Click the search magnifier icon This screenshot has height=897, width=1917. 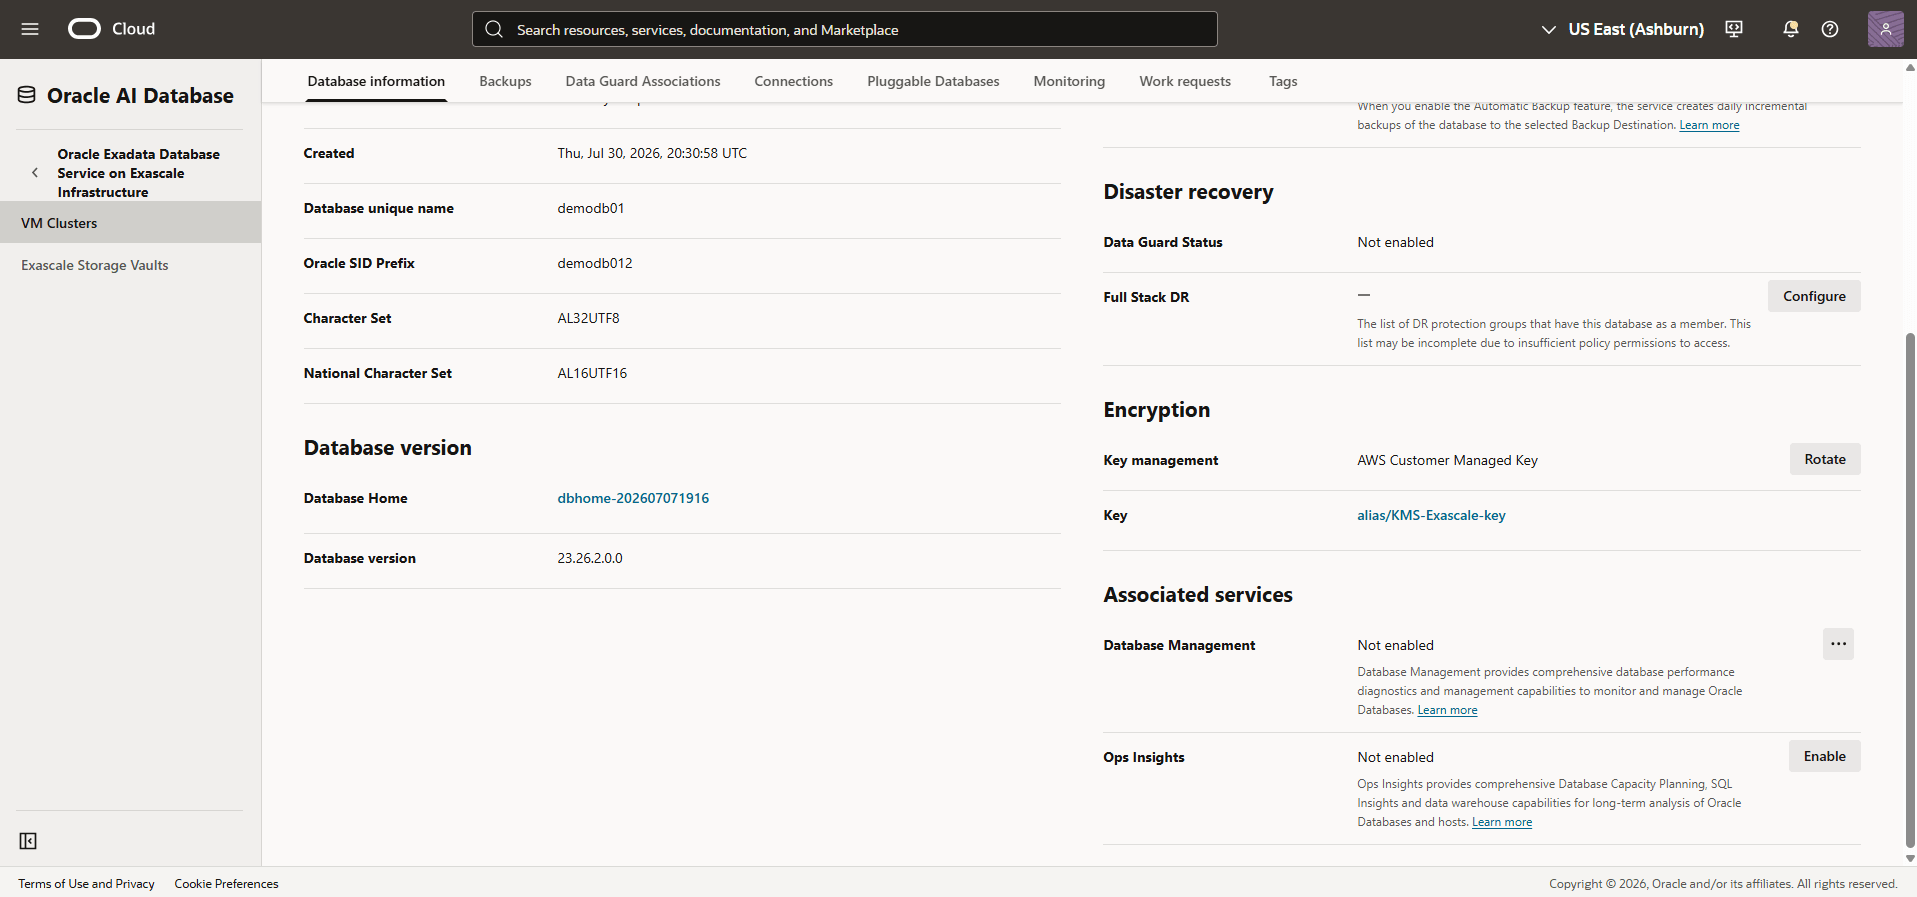point(494,29)
